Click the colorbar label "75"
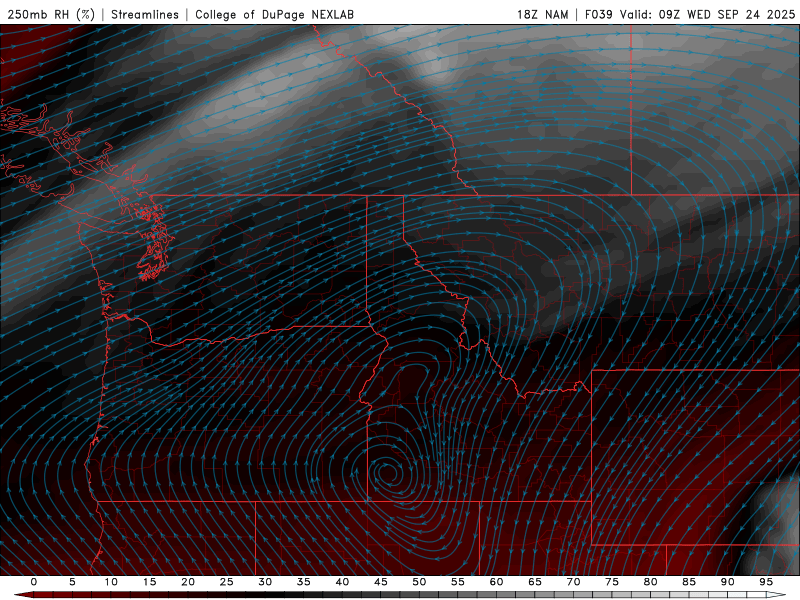The height and width of the screenshot is (600, 800). pyautogui.click(x=612, y=582)
